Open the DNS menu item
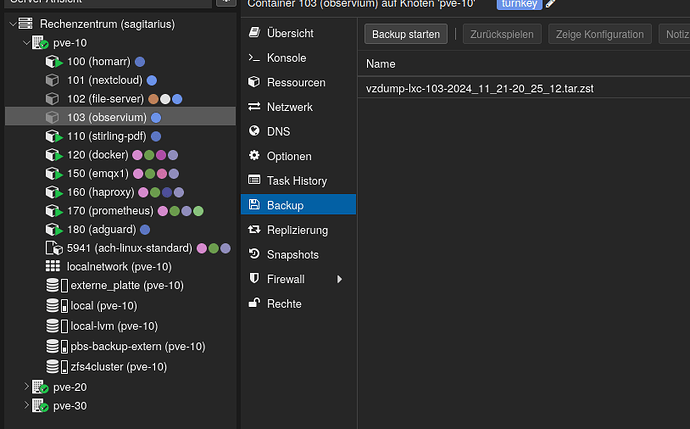Viewport: 690px width, 429px height. click(x=298, y=132)
